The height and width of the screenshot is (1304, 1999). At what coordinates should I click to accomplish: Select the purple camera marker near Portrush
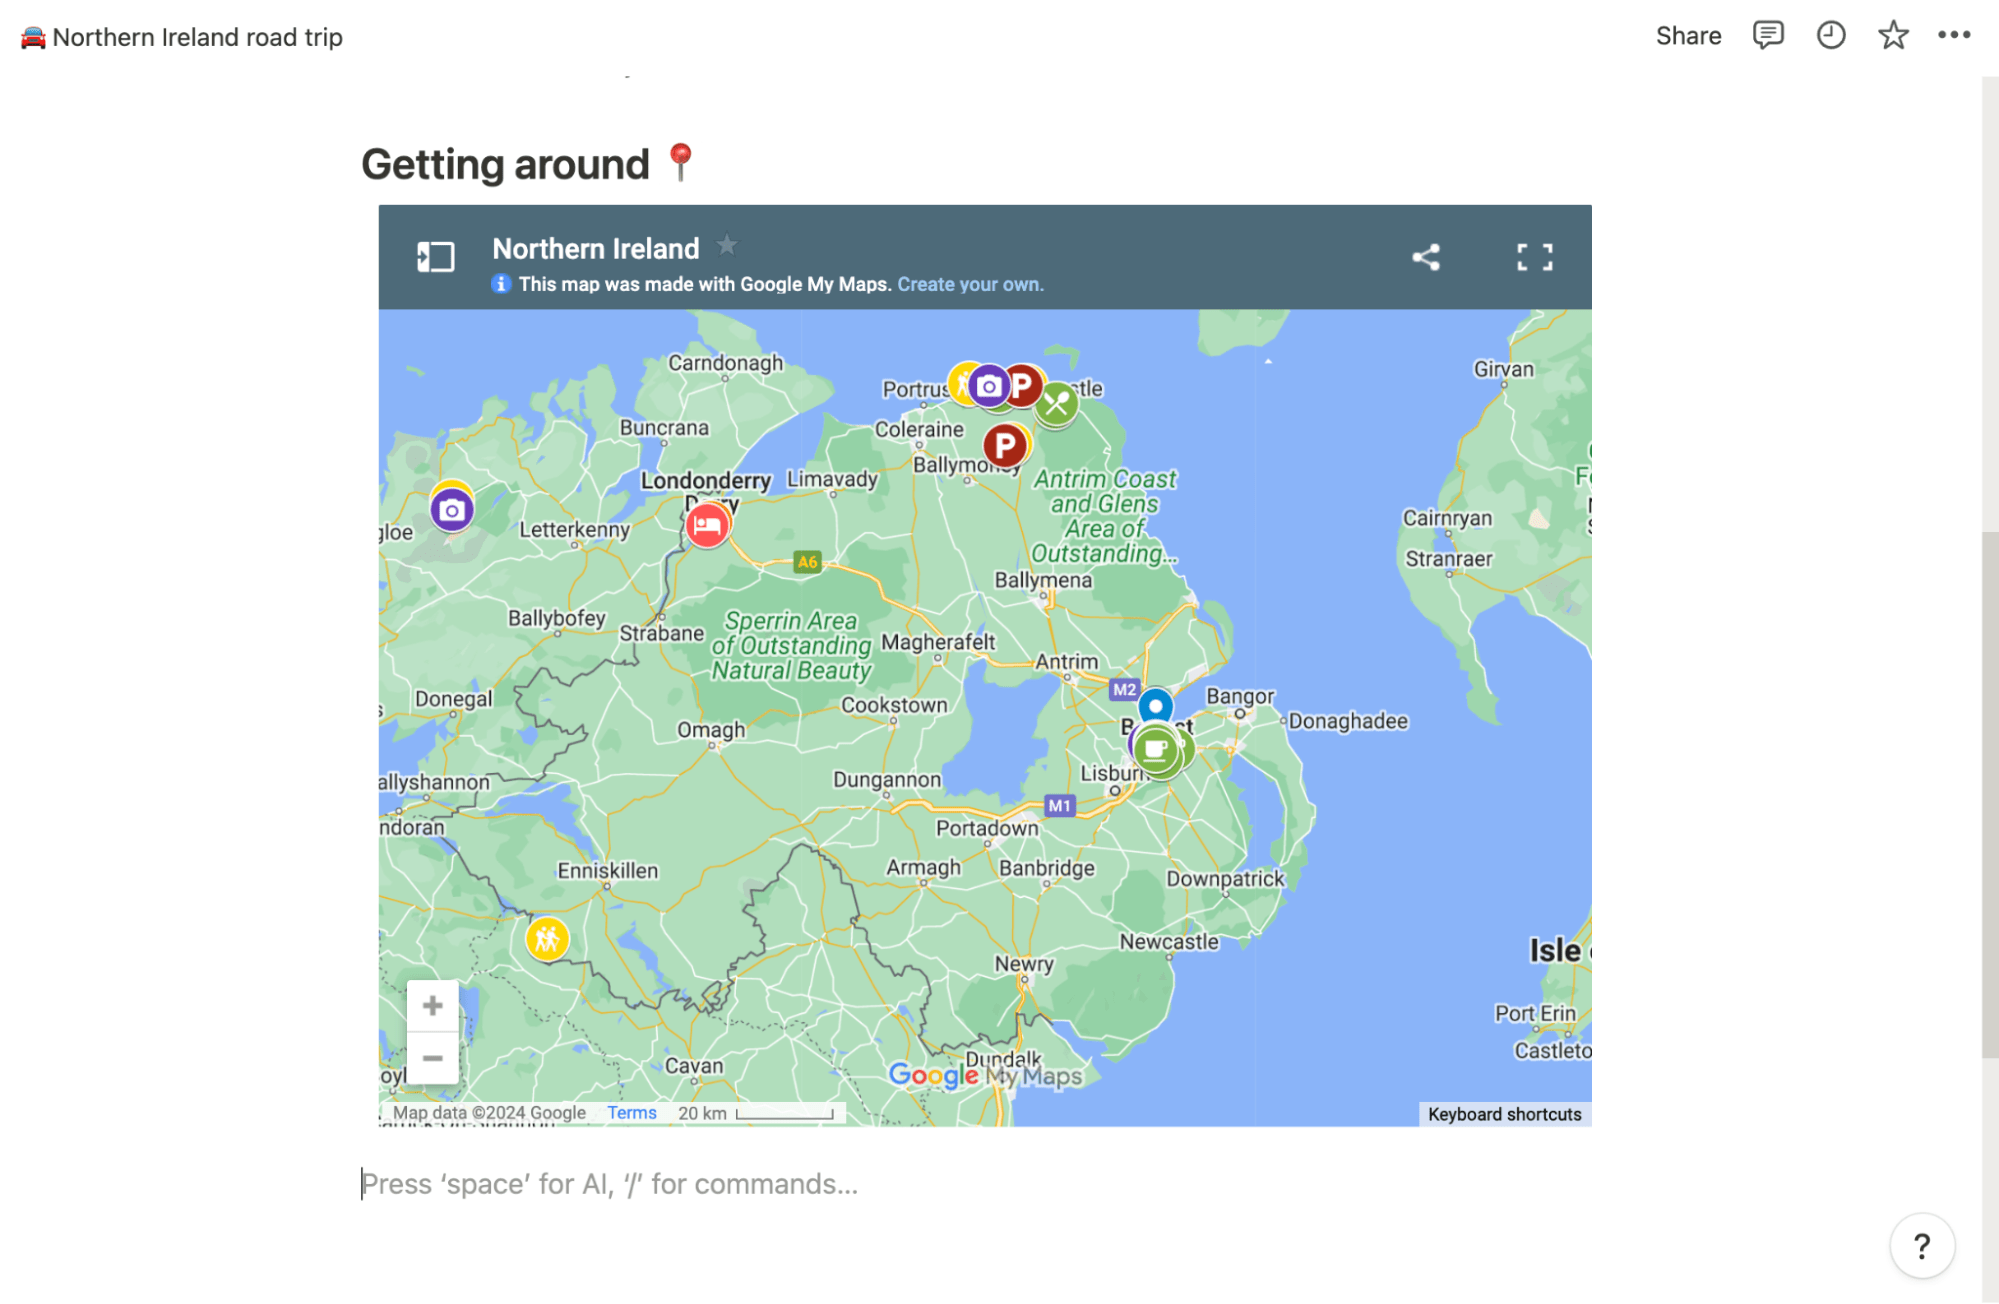988,386
